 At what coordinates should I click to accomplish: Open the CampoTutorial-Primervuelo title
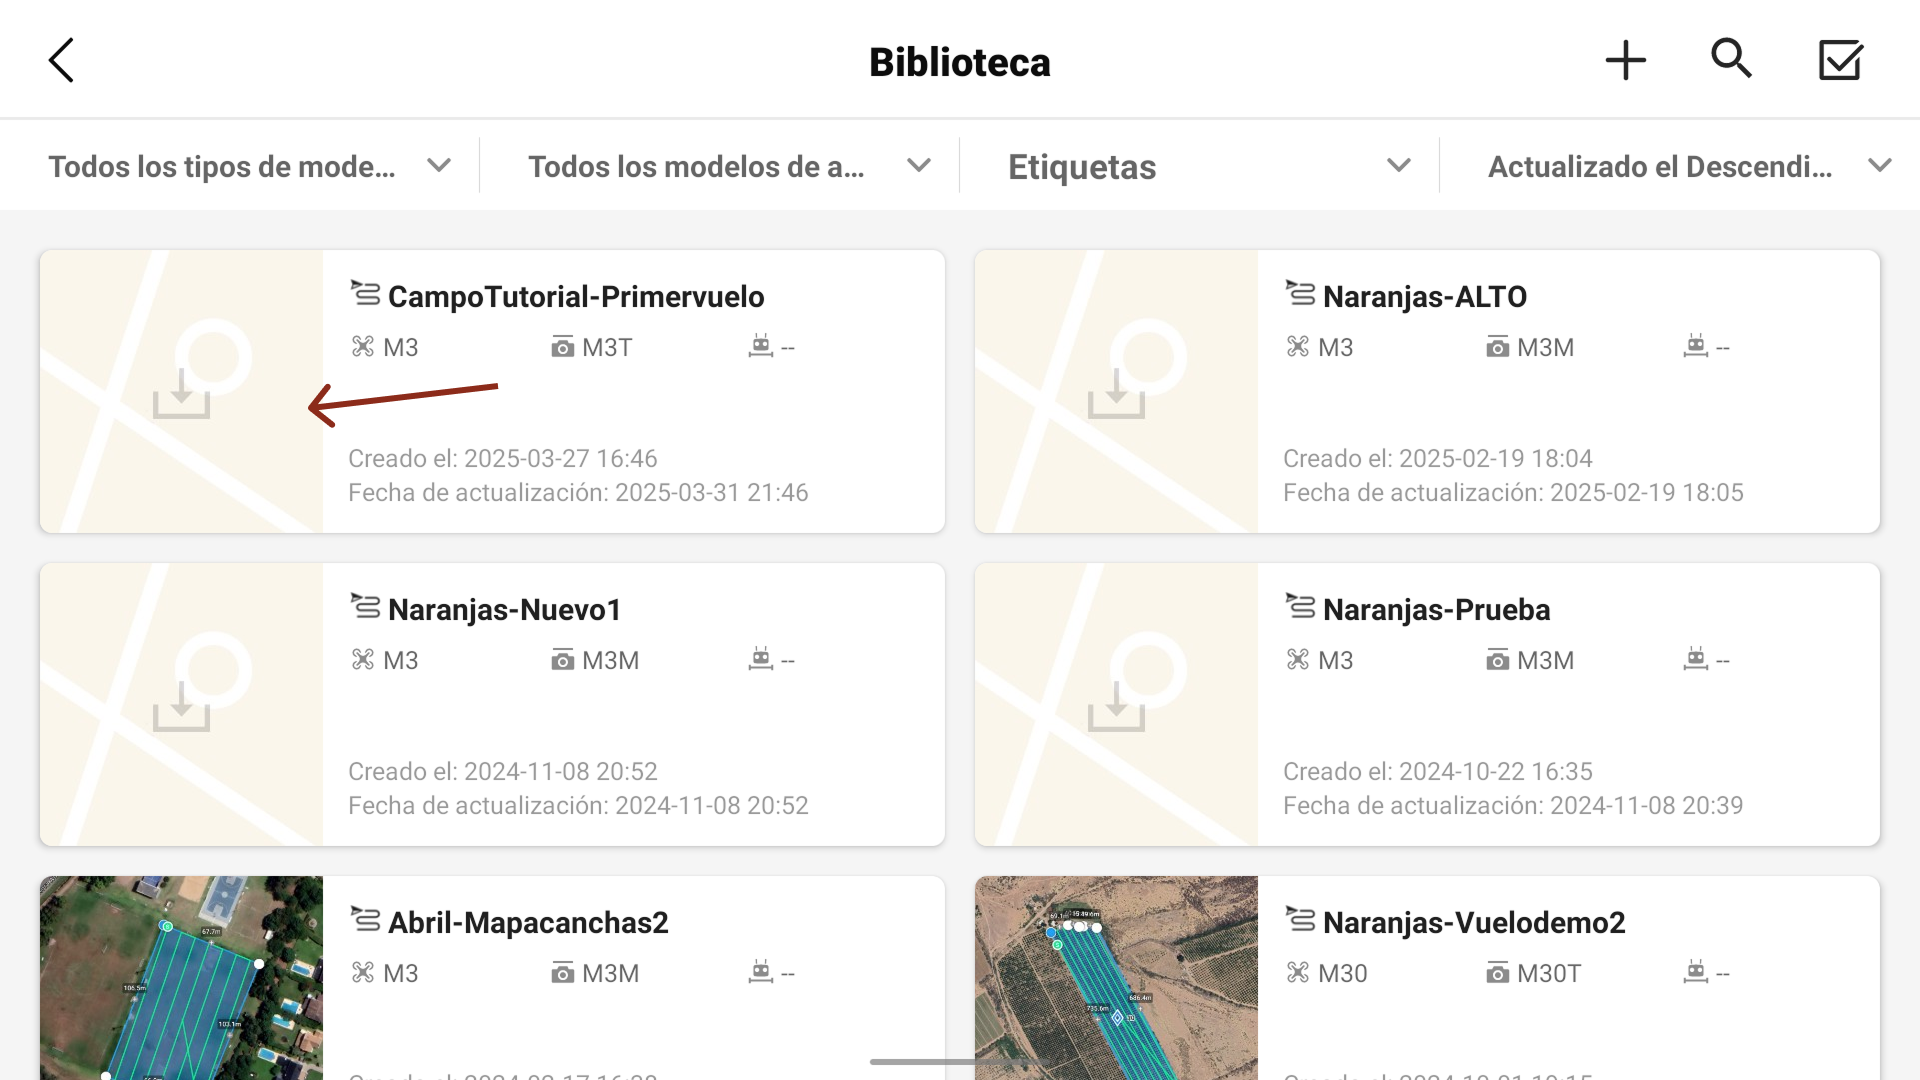click(x=576, y=297)
